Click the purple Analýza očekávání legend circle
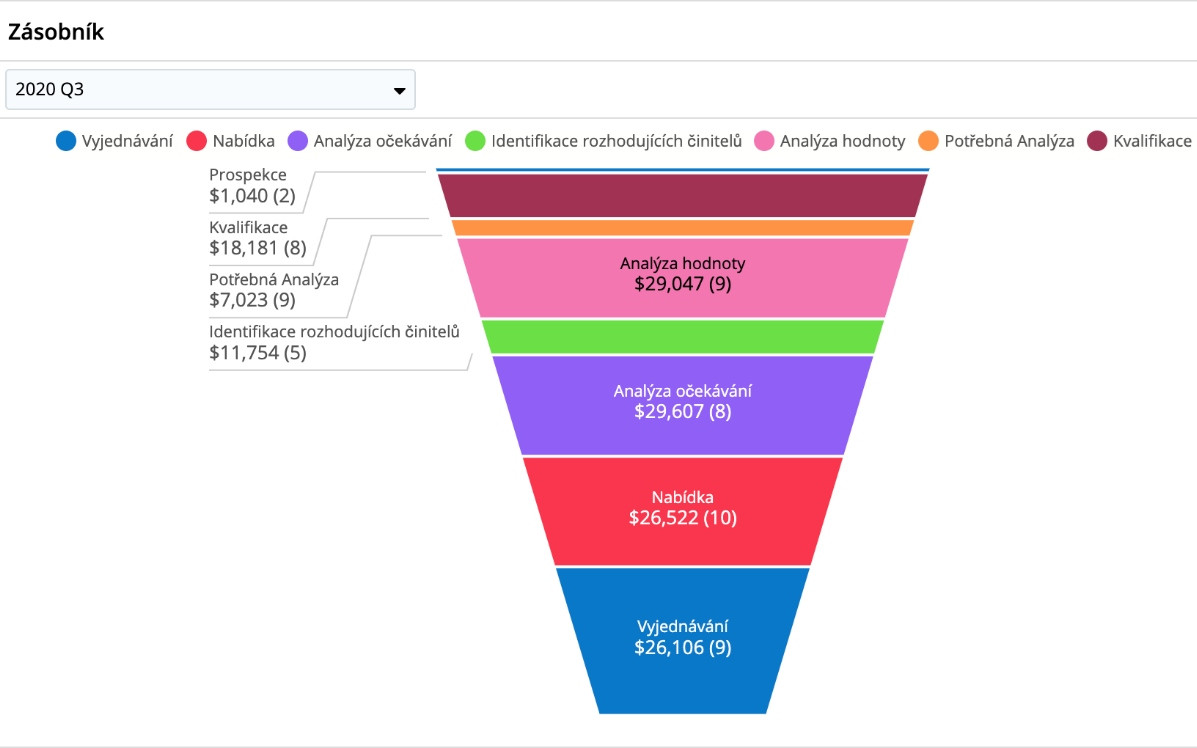 (x=298, y=141)
